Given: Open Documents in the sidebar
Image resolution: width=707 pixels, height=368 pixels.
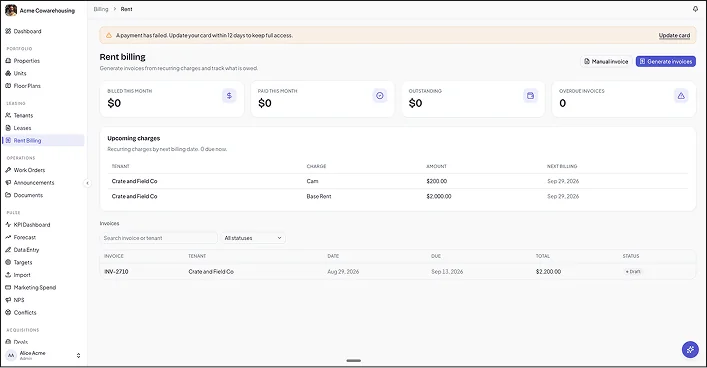Looking at the screenshot, I should coord(43,195).
